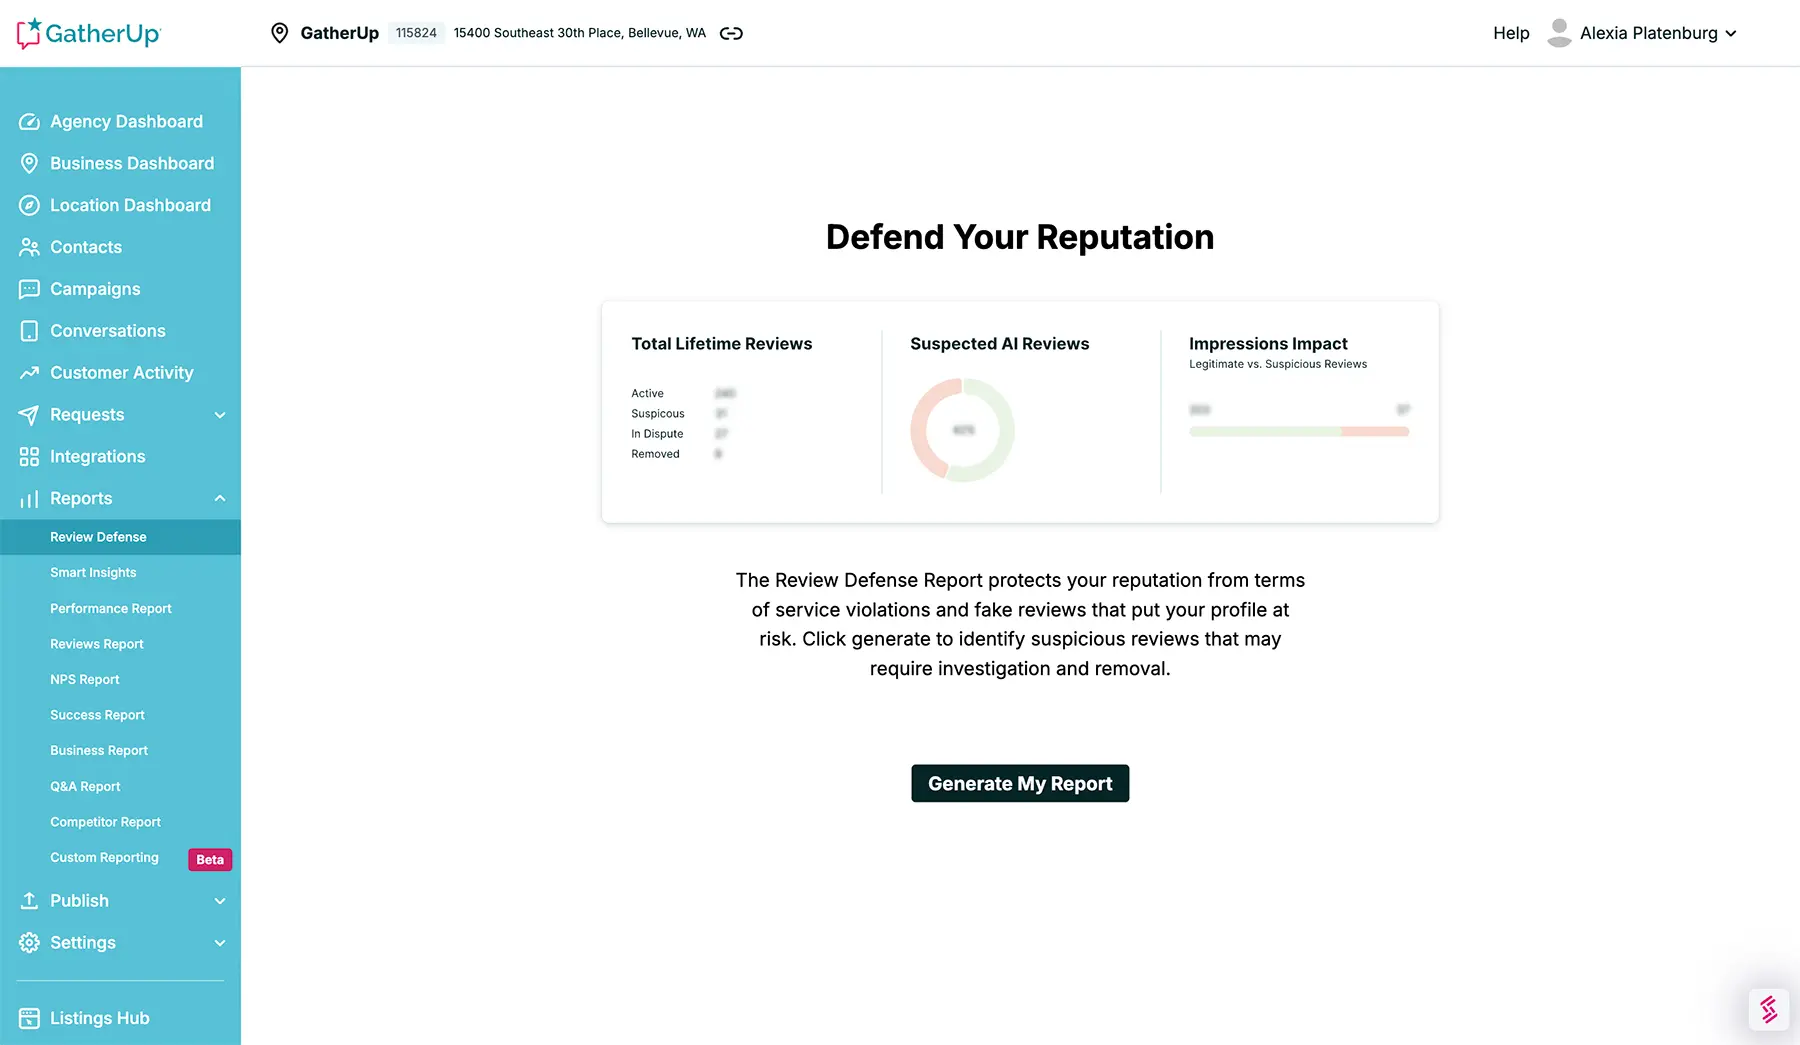This screenshot has height=1045, width=1800.
Task: Click the Campaigns chat bubble icon
Action: [29, 289]
